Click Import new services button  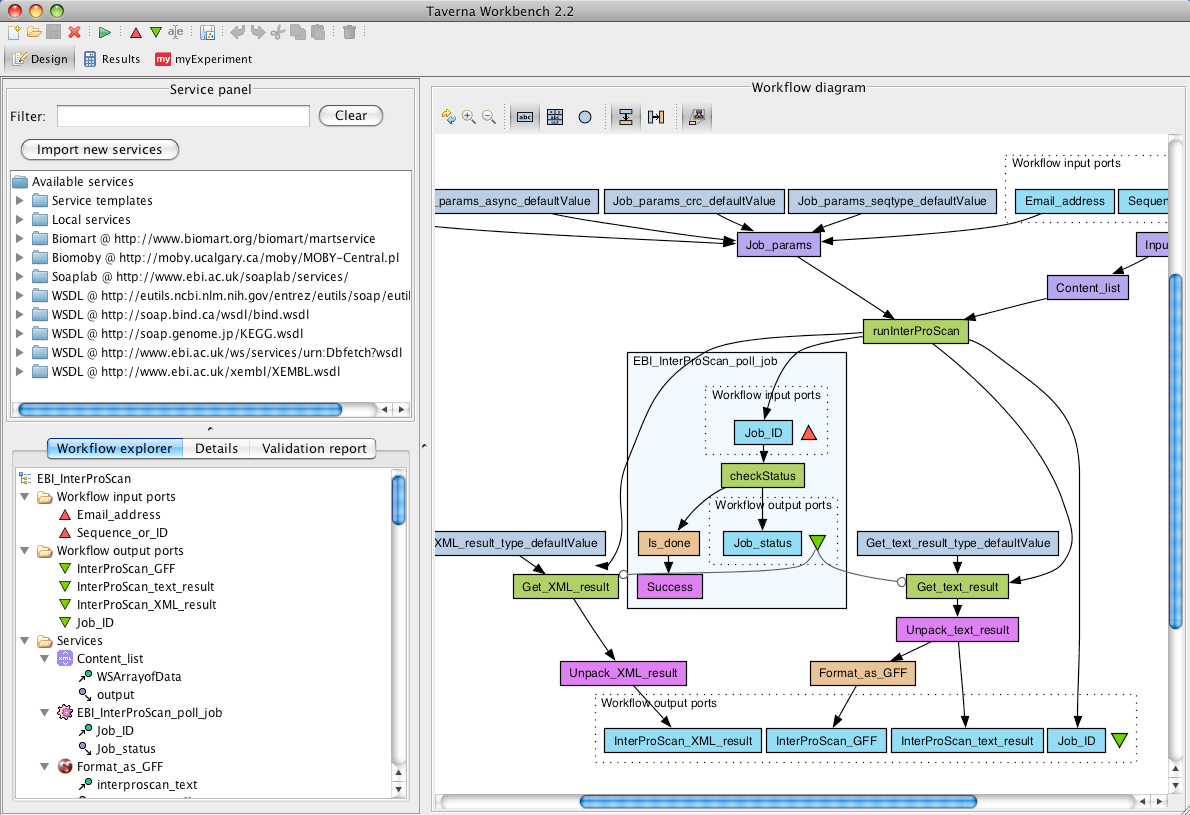point(99,150)
